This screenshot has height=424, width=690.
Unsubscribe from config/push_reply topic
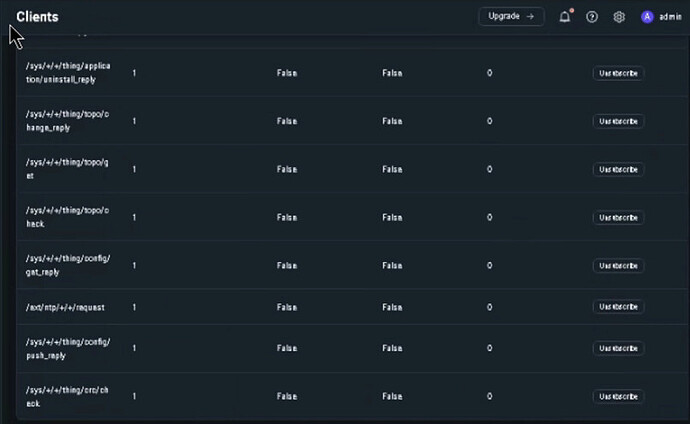click(x=618, y=348)
